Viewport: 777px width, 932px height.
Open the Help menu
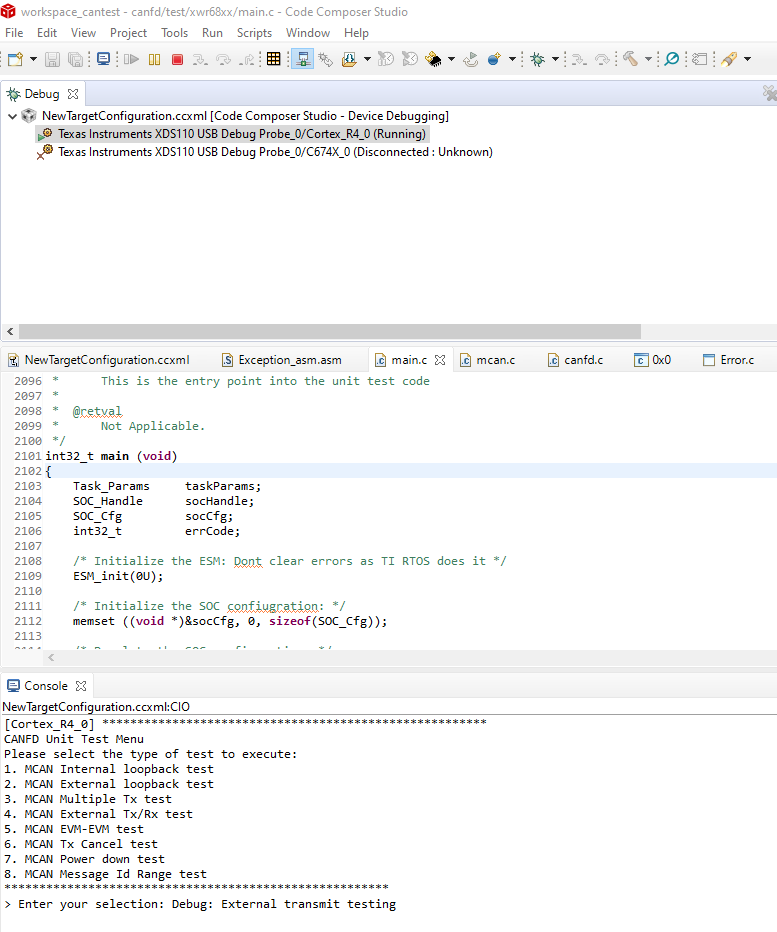coord(356,33)
